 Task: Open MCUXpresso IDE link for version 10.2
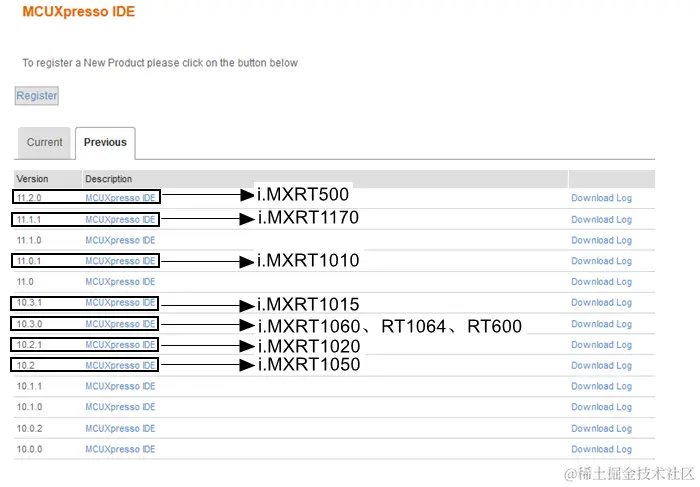pos(120,365)
